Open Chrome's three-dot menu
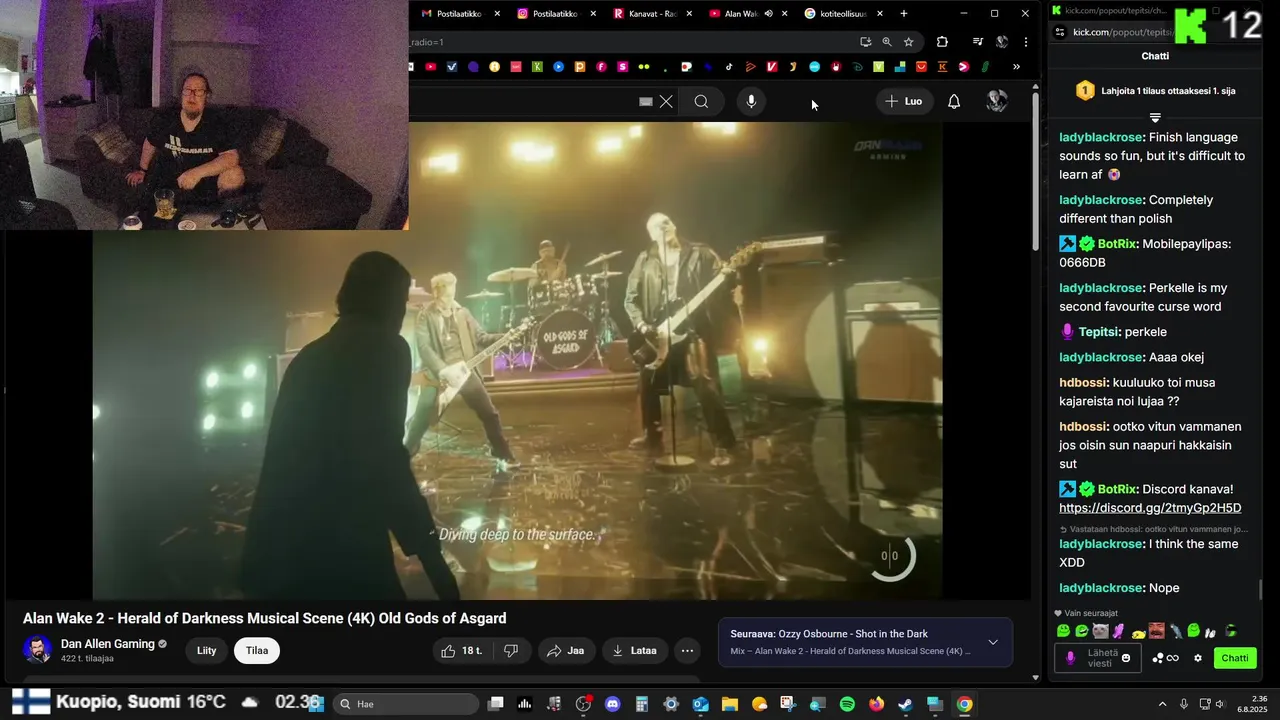The width and height of the screenshot is (1280, 720). [1025, 42]
